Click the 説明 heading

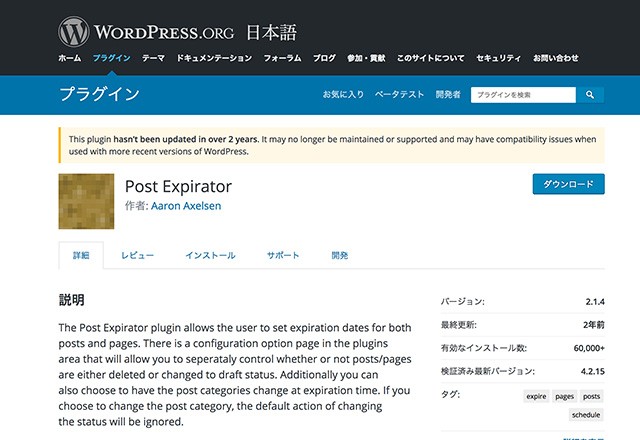point(71,300)
